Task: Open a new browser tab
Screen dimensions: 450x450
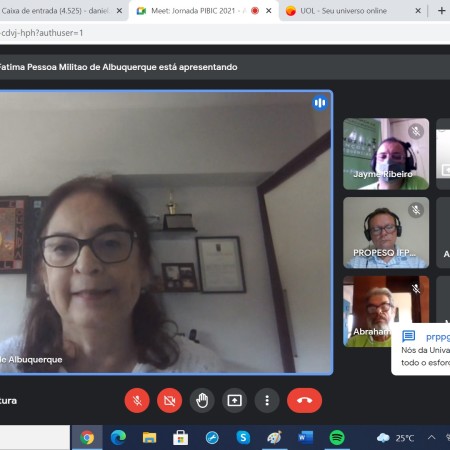Action: (441, 11)
